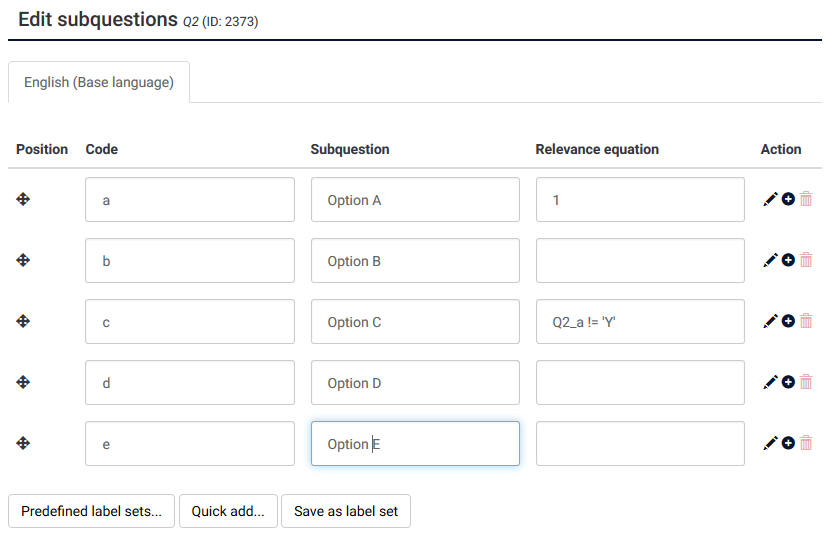Image resolution: width=832 pixels, height=537 pixels.
Task: Click the Option B subquestion field
Action: point(415,261)
